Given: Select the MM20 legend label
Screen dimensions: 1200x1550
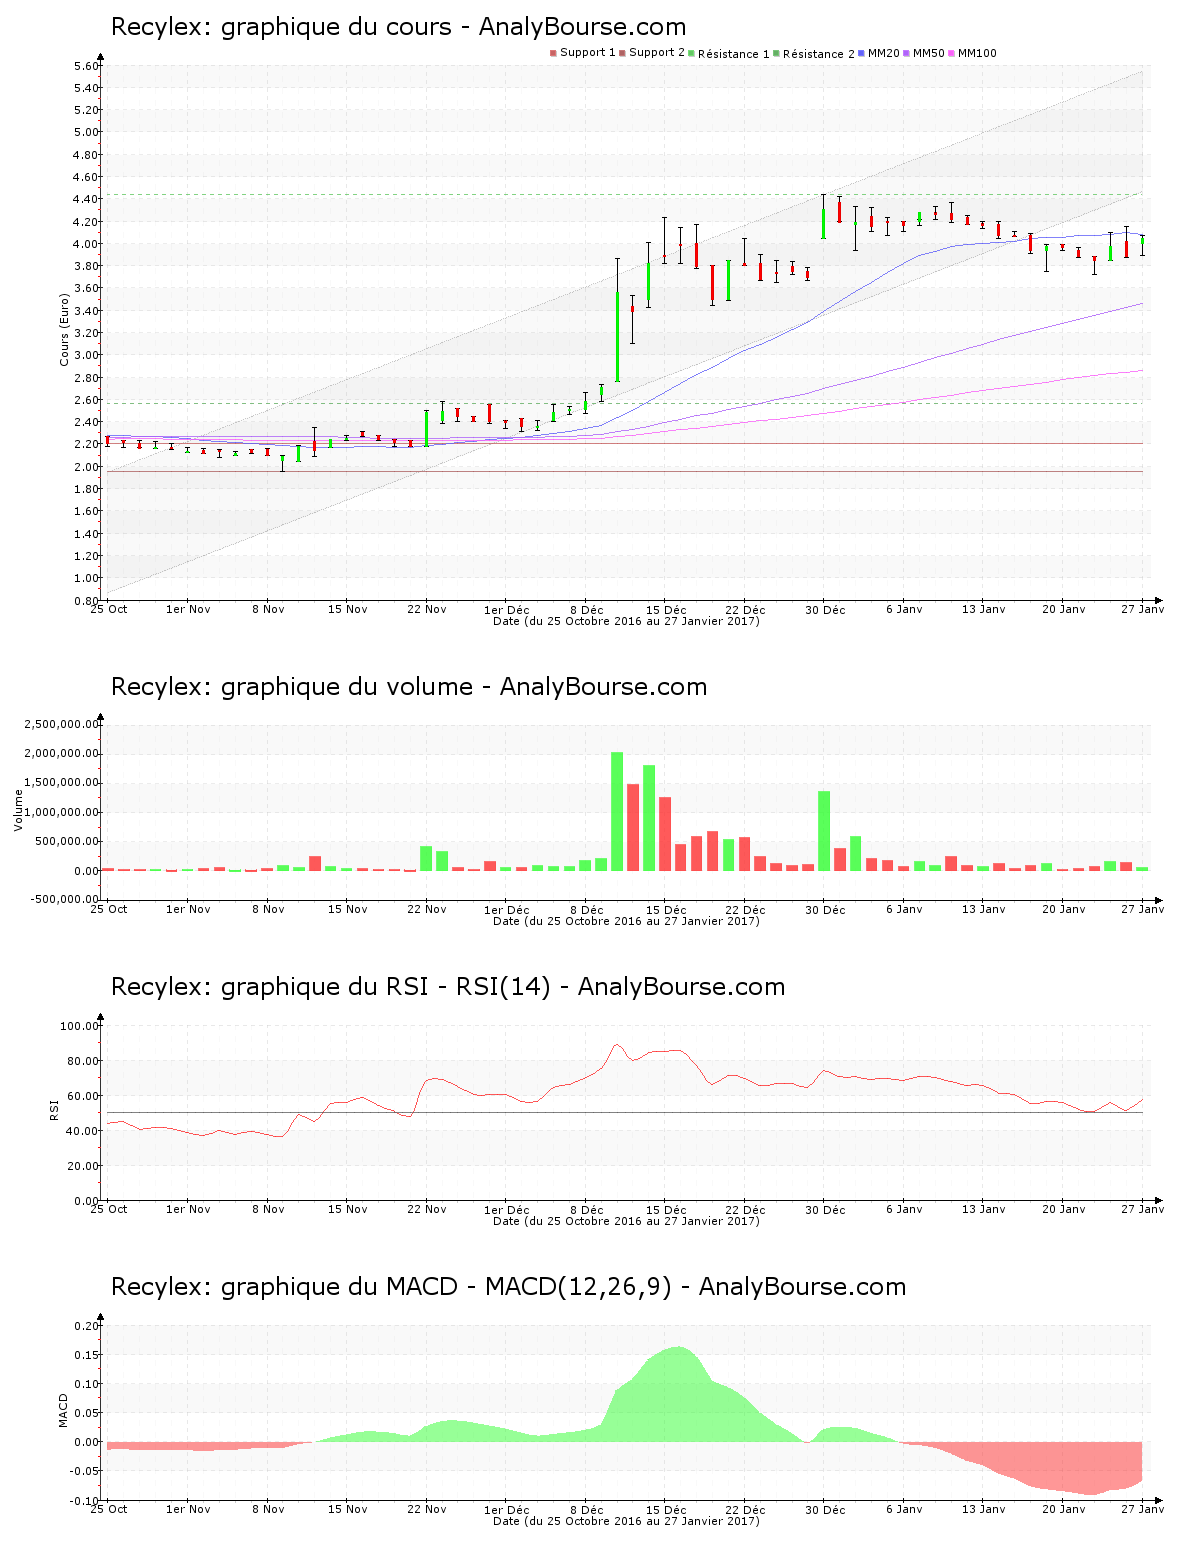Looking at the screenshot, I should coord(884,53).
